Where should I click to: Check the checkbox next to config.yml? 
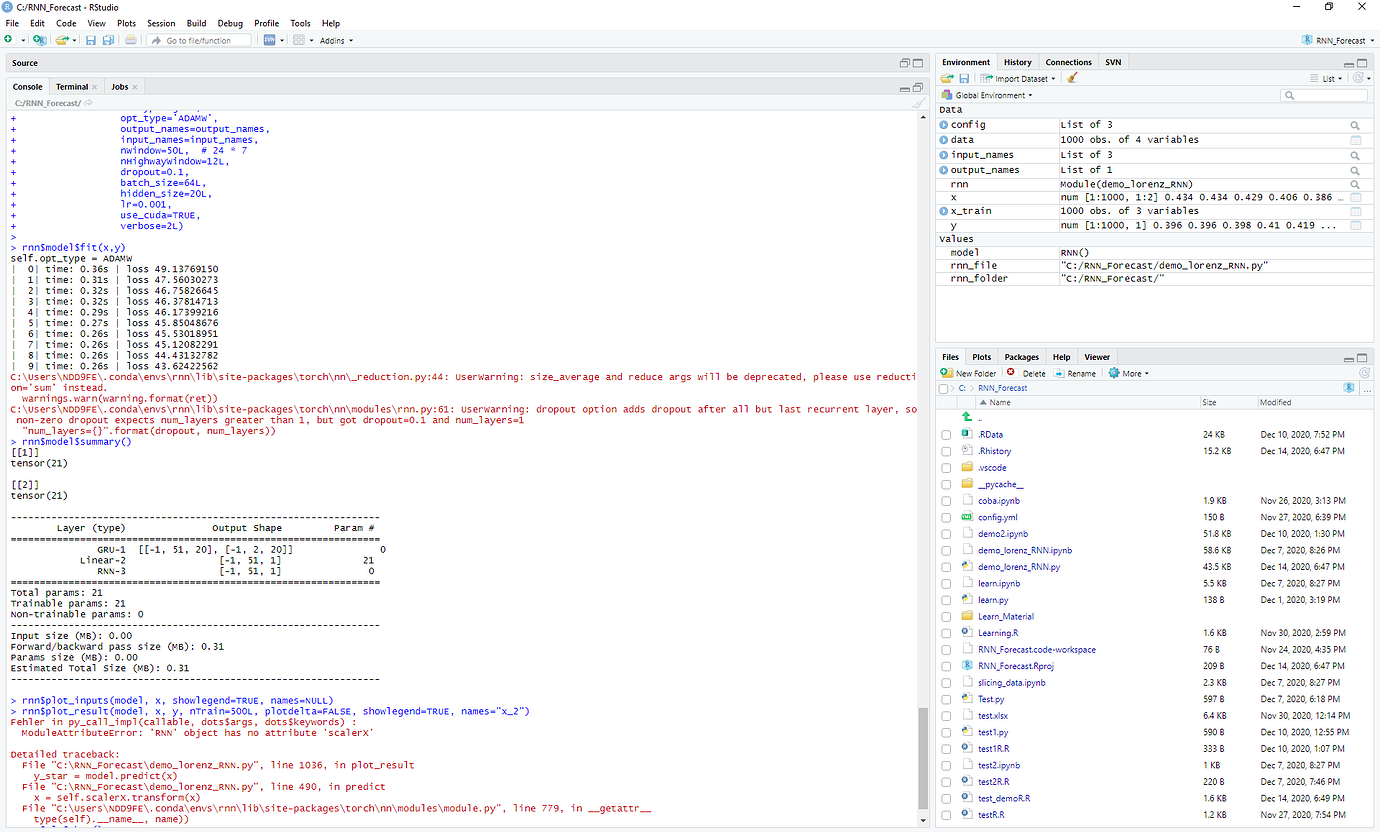[946, 517]
